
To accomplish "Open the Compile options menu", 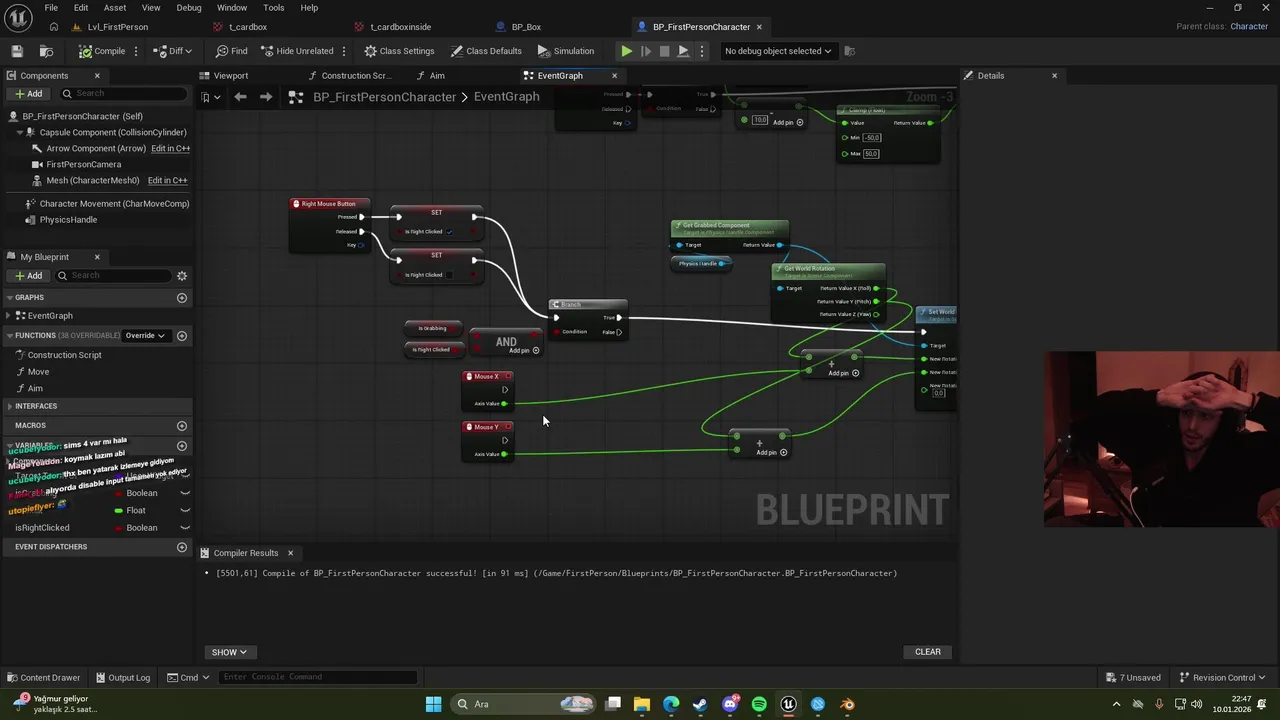I will click(x=135, y=51).
